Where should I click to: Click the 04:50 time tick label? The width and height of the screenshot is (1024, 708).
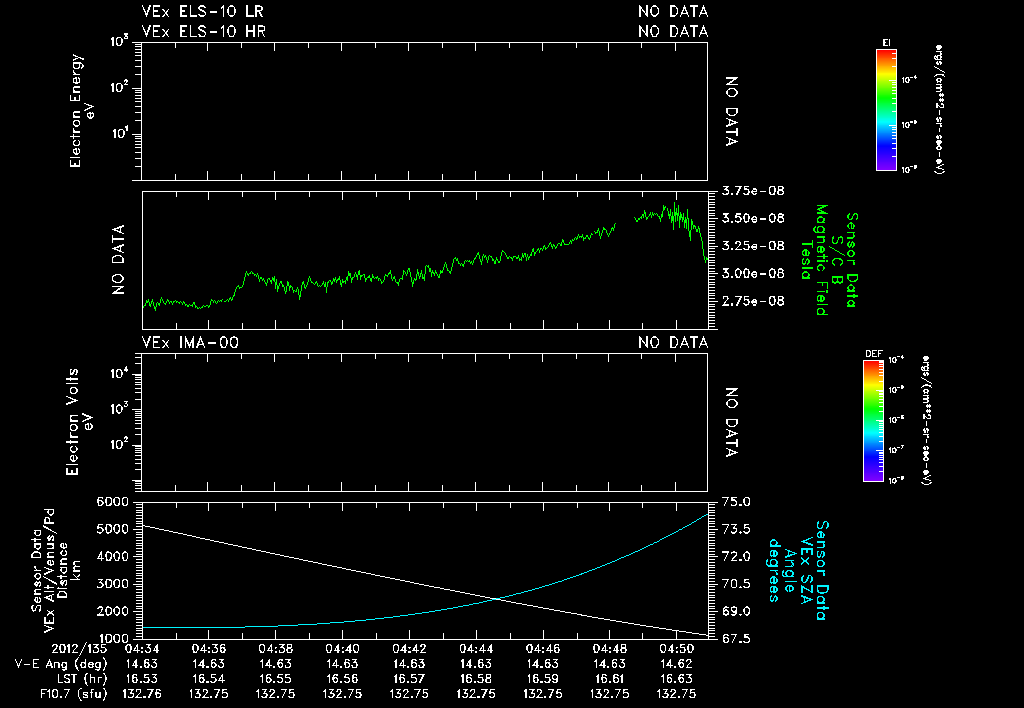(x=677, y=649)
